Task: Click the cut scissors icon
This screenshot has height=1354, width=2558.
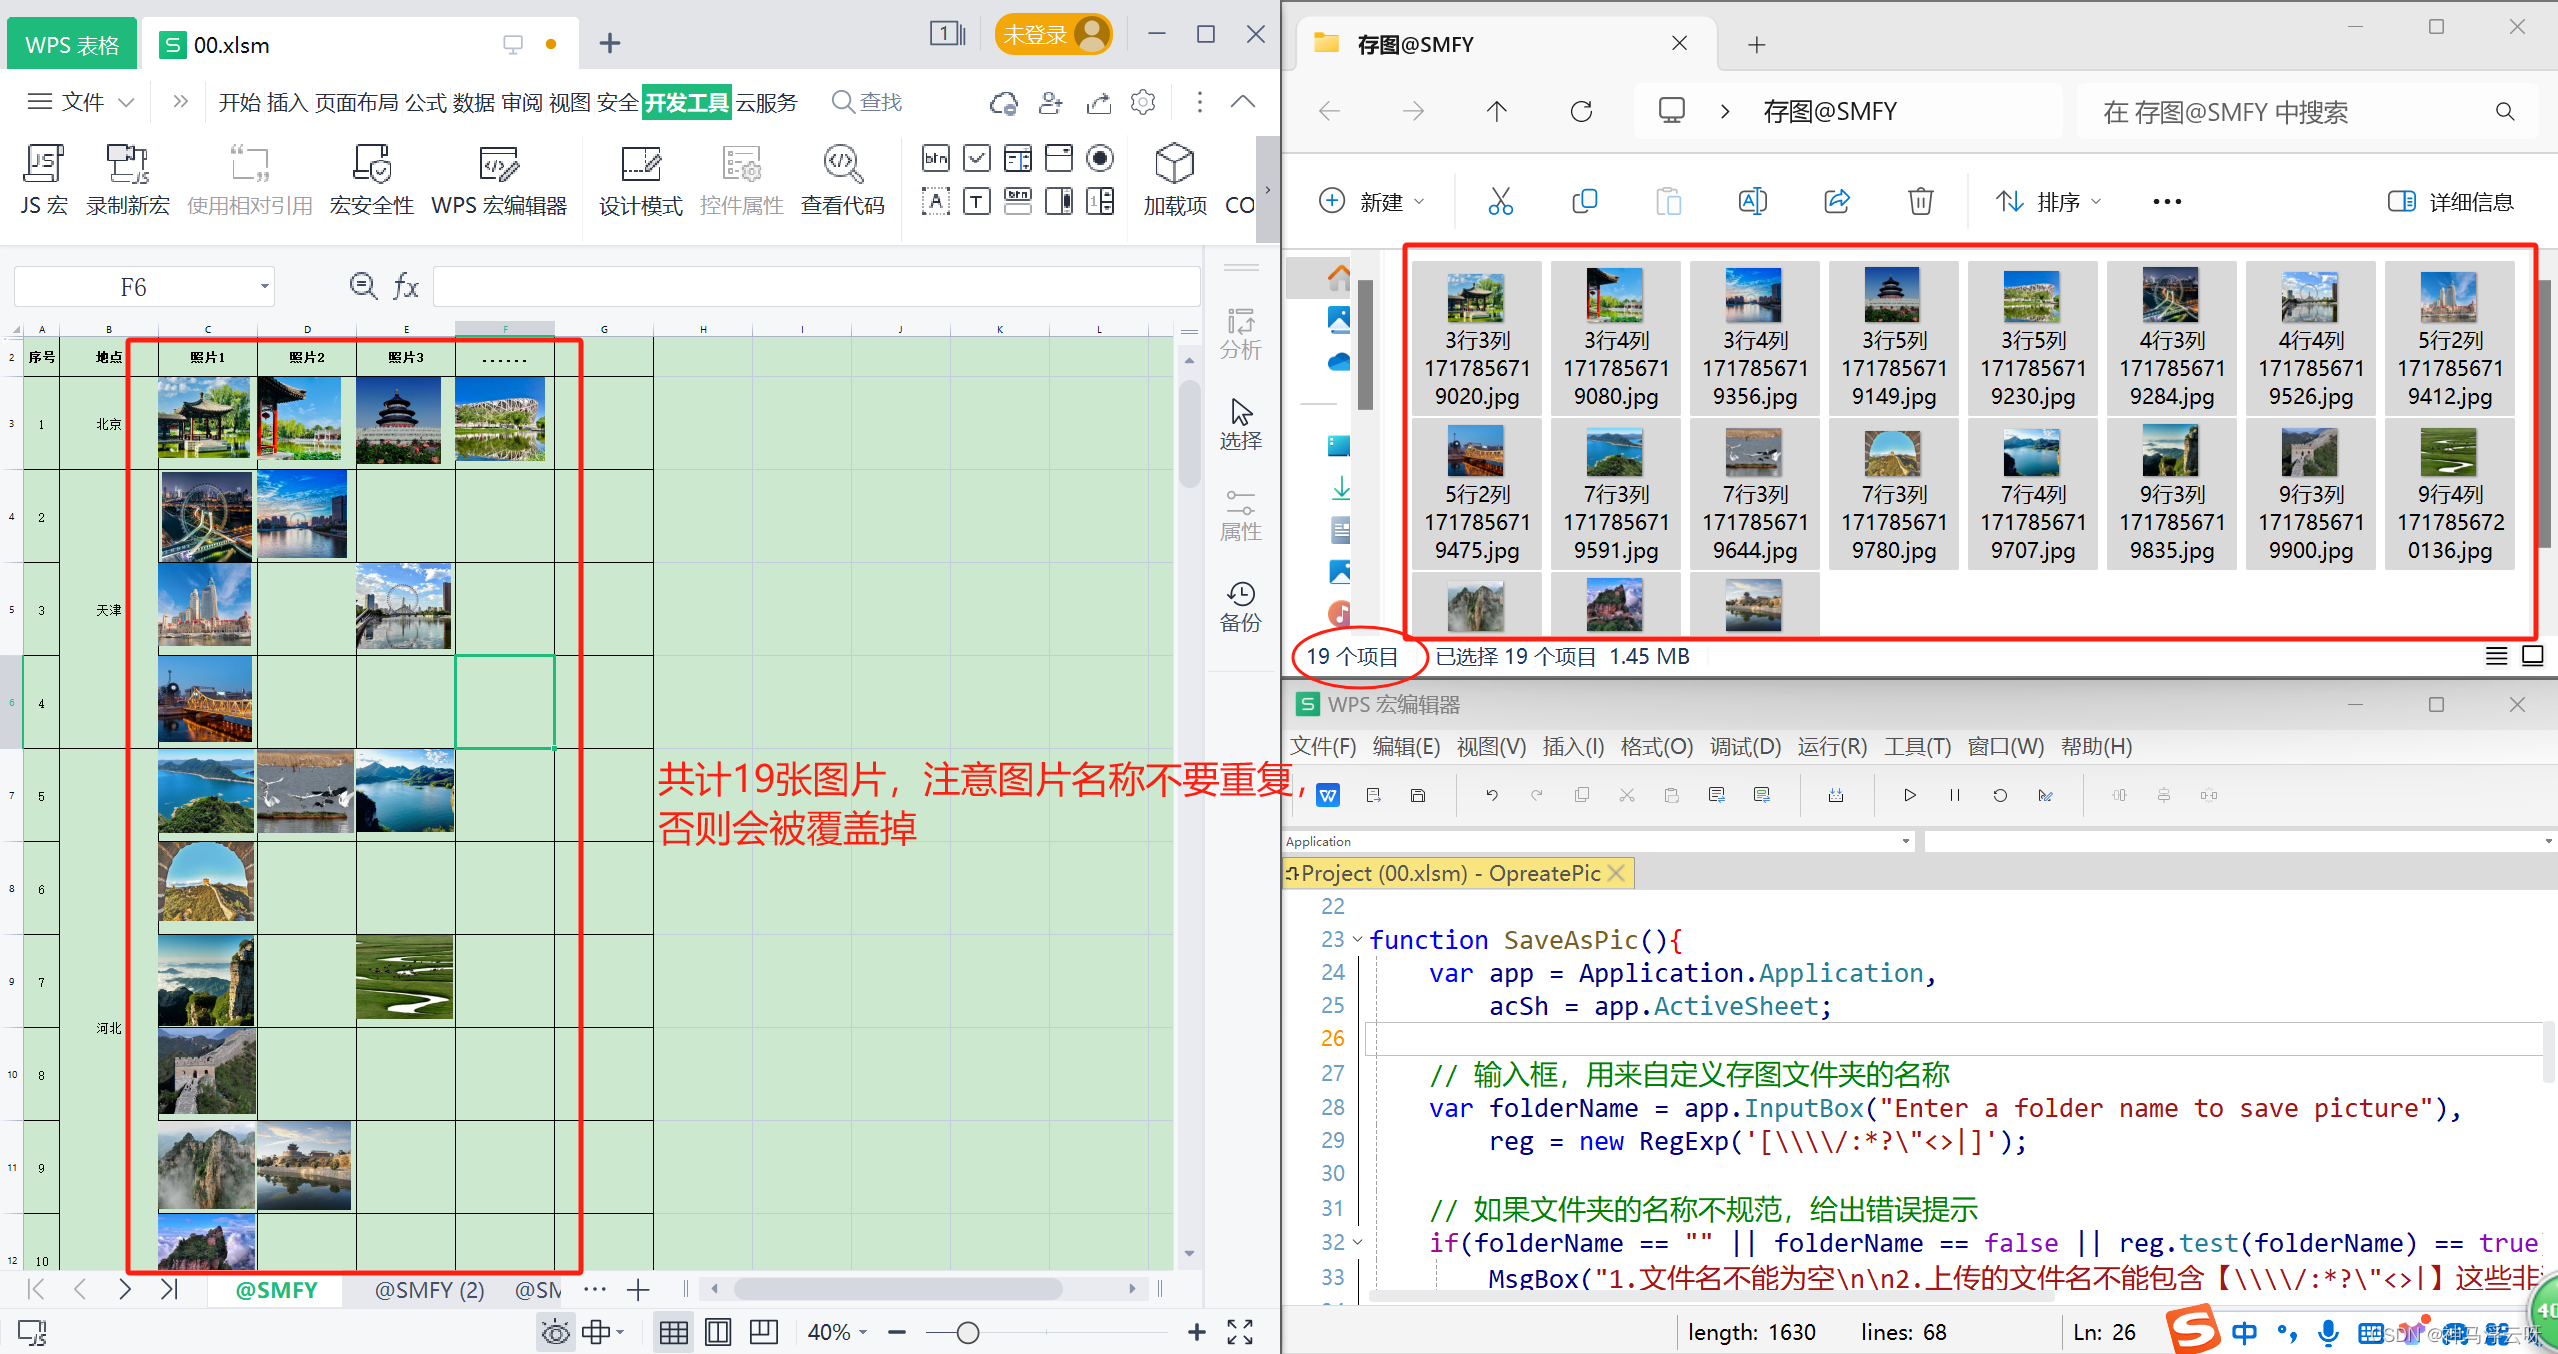Action: click(1500, 201)
